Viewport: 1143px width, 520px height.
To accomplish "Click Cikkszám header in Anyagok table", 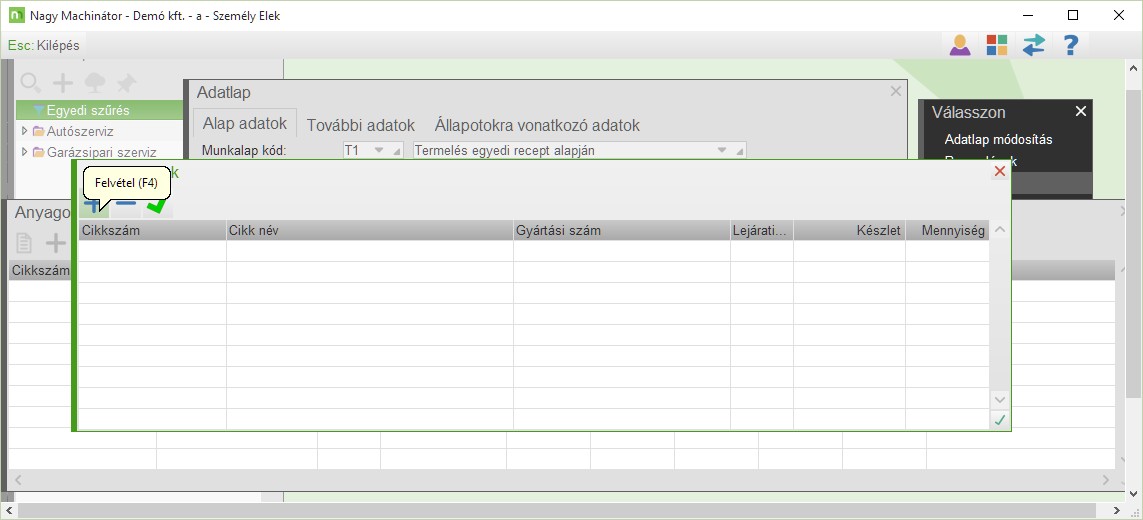I will [41, 271].
